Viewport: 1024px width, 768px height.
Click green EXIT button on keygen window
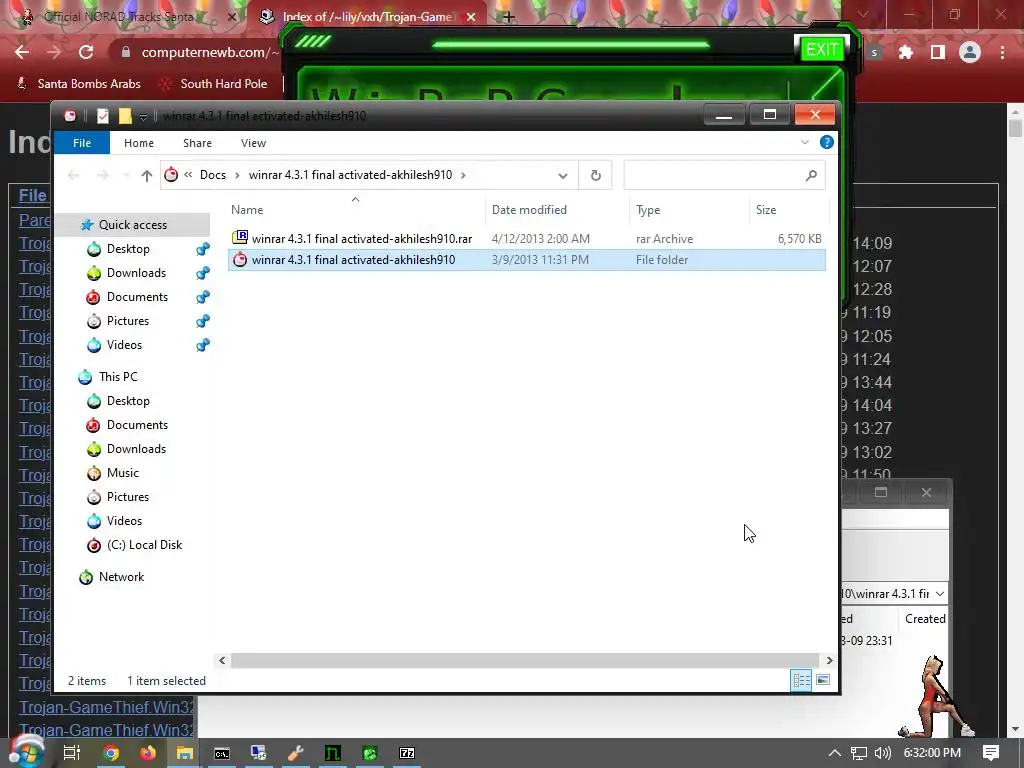pyautogui.click(x=822, y=49)
